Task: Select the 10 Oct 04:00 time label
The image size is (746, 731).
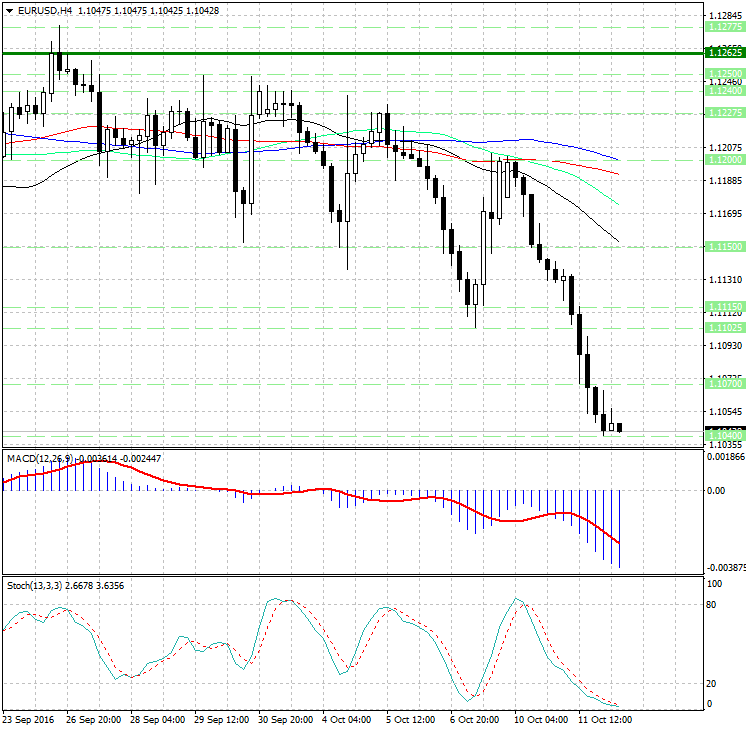Action: click(540, 719)
